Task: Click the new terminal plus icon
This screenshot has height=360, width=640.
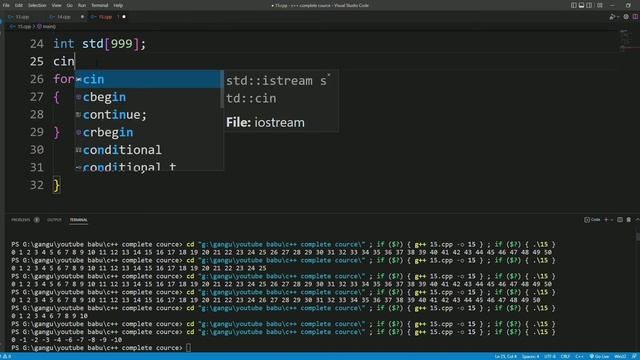Action: click(606, 220)
